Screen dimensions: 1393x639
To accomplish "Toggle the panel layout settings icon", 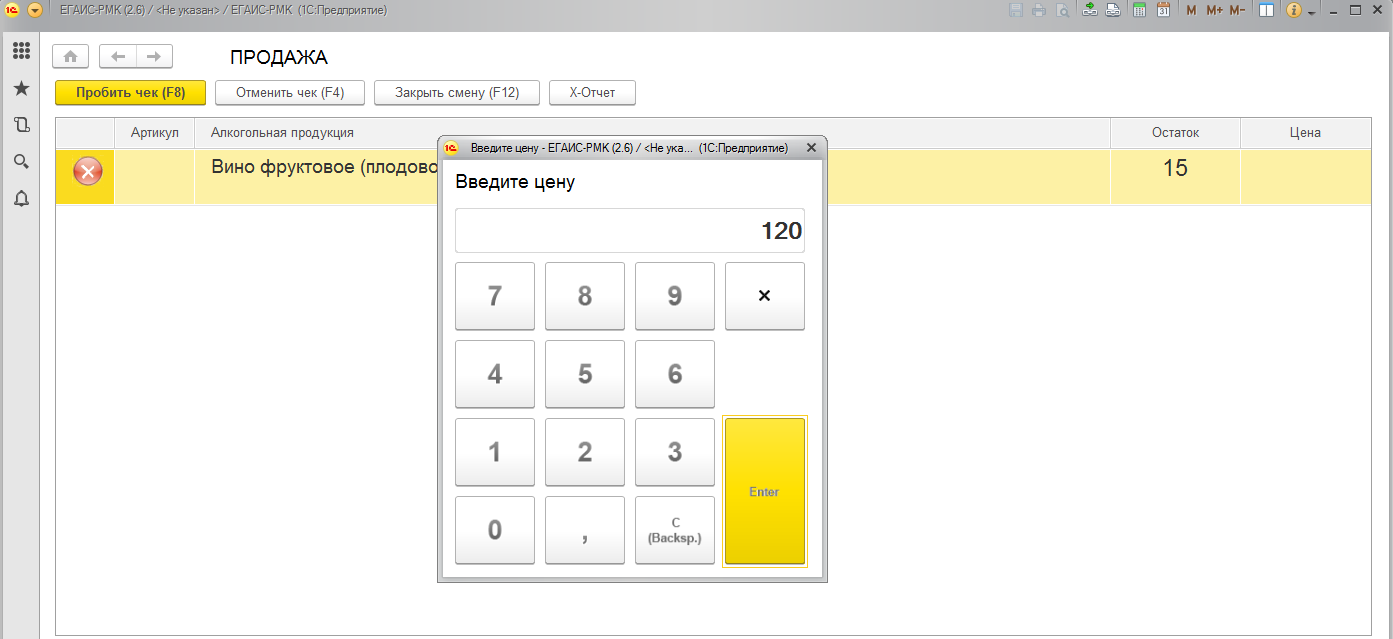I will coord(1266,10).
